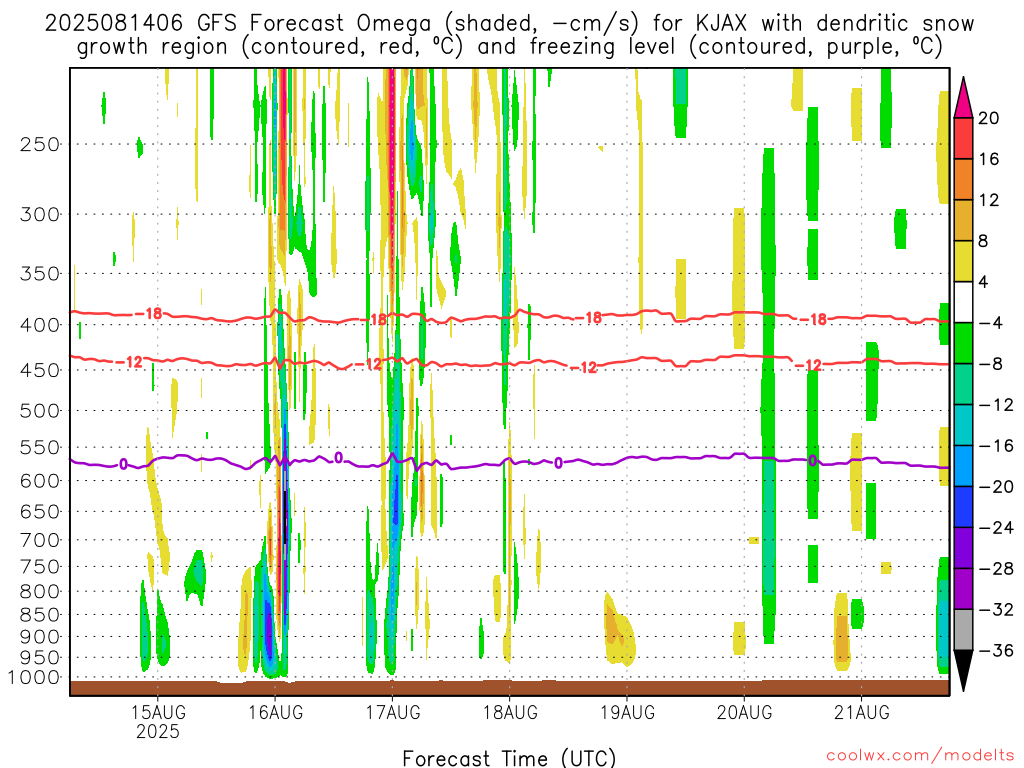Click the 300 pressure level label
This screenshot has width=1024, height=768.
[x=40, y=214]
